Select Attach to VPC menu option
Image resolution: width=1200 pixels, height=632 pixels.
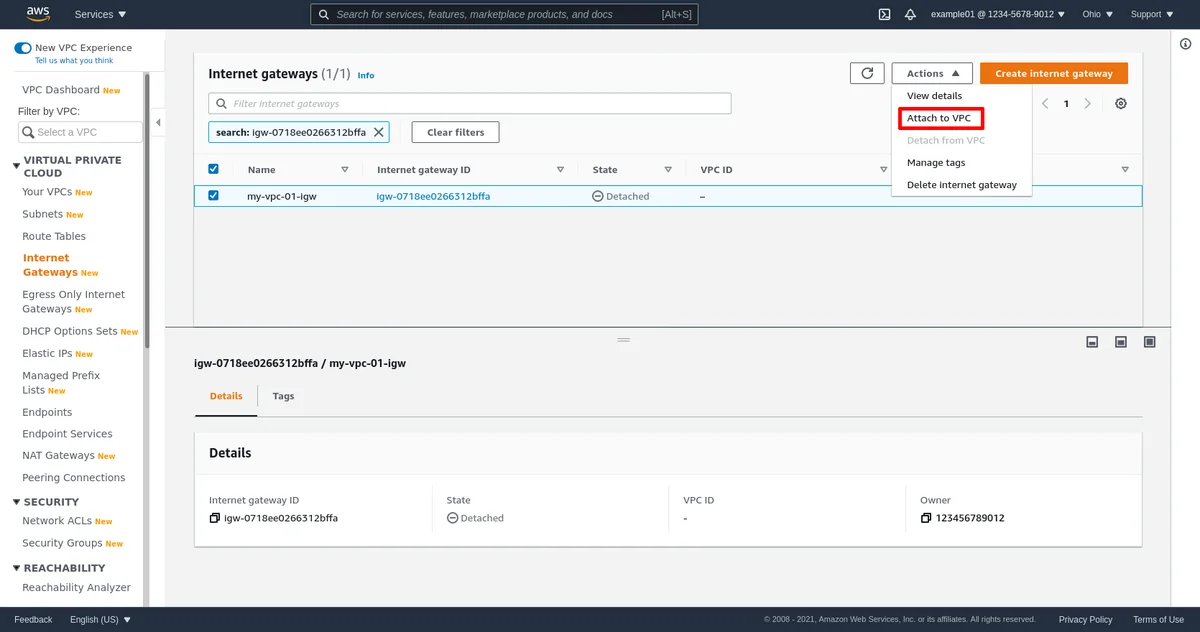pos(938,118)
